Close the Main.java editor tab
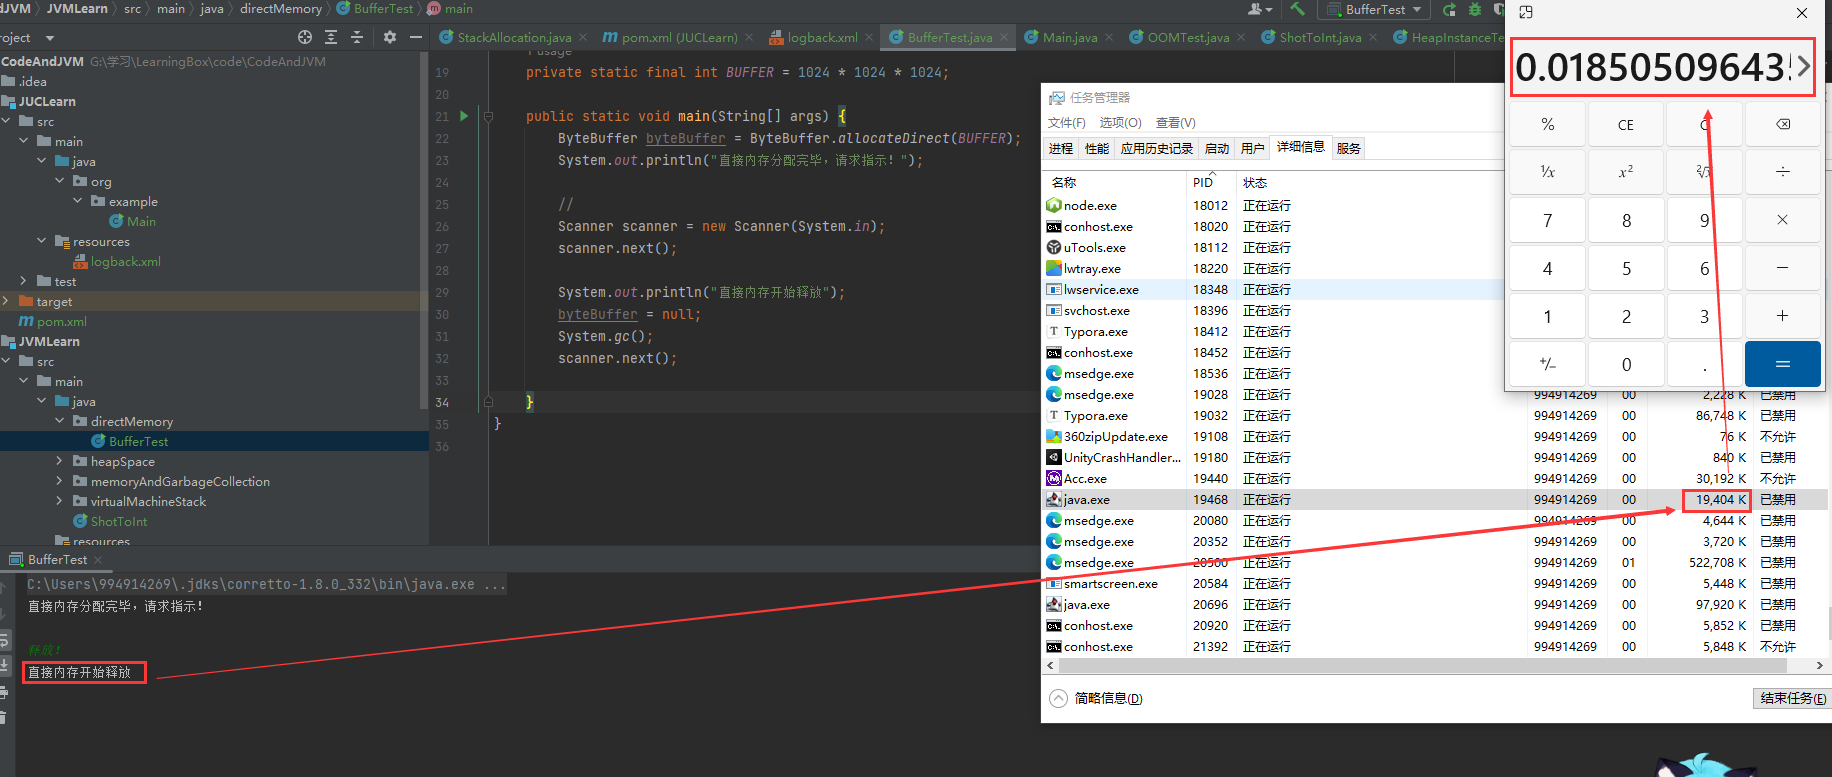1832x777 pixels. tap(1109, 37)
